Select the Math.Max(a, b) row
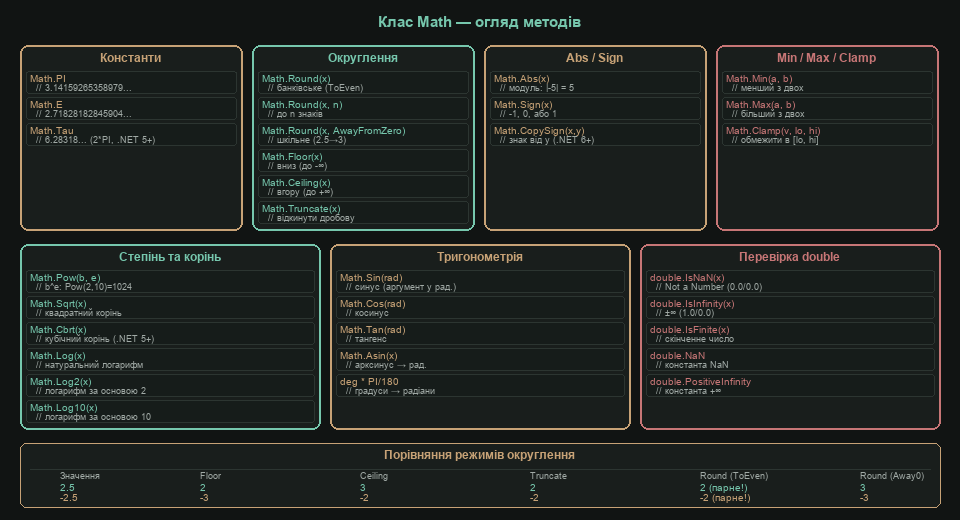This screenshot has width=960, height=520. click(x=828, y=109)
